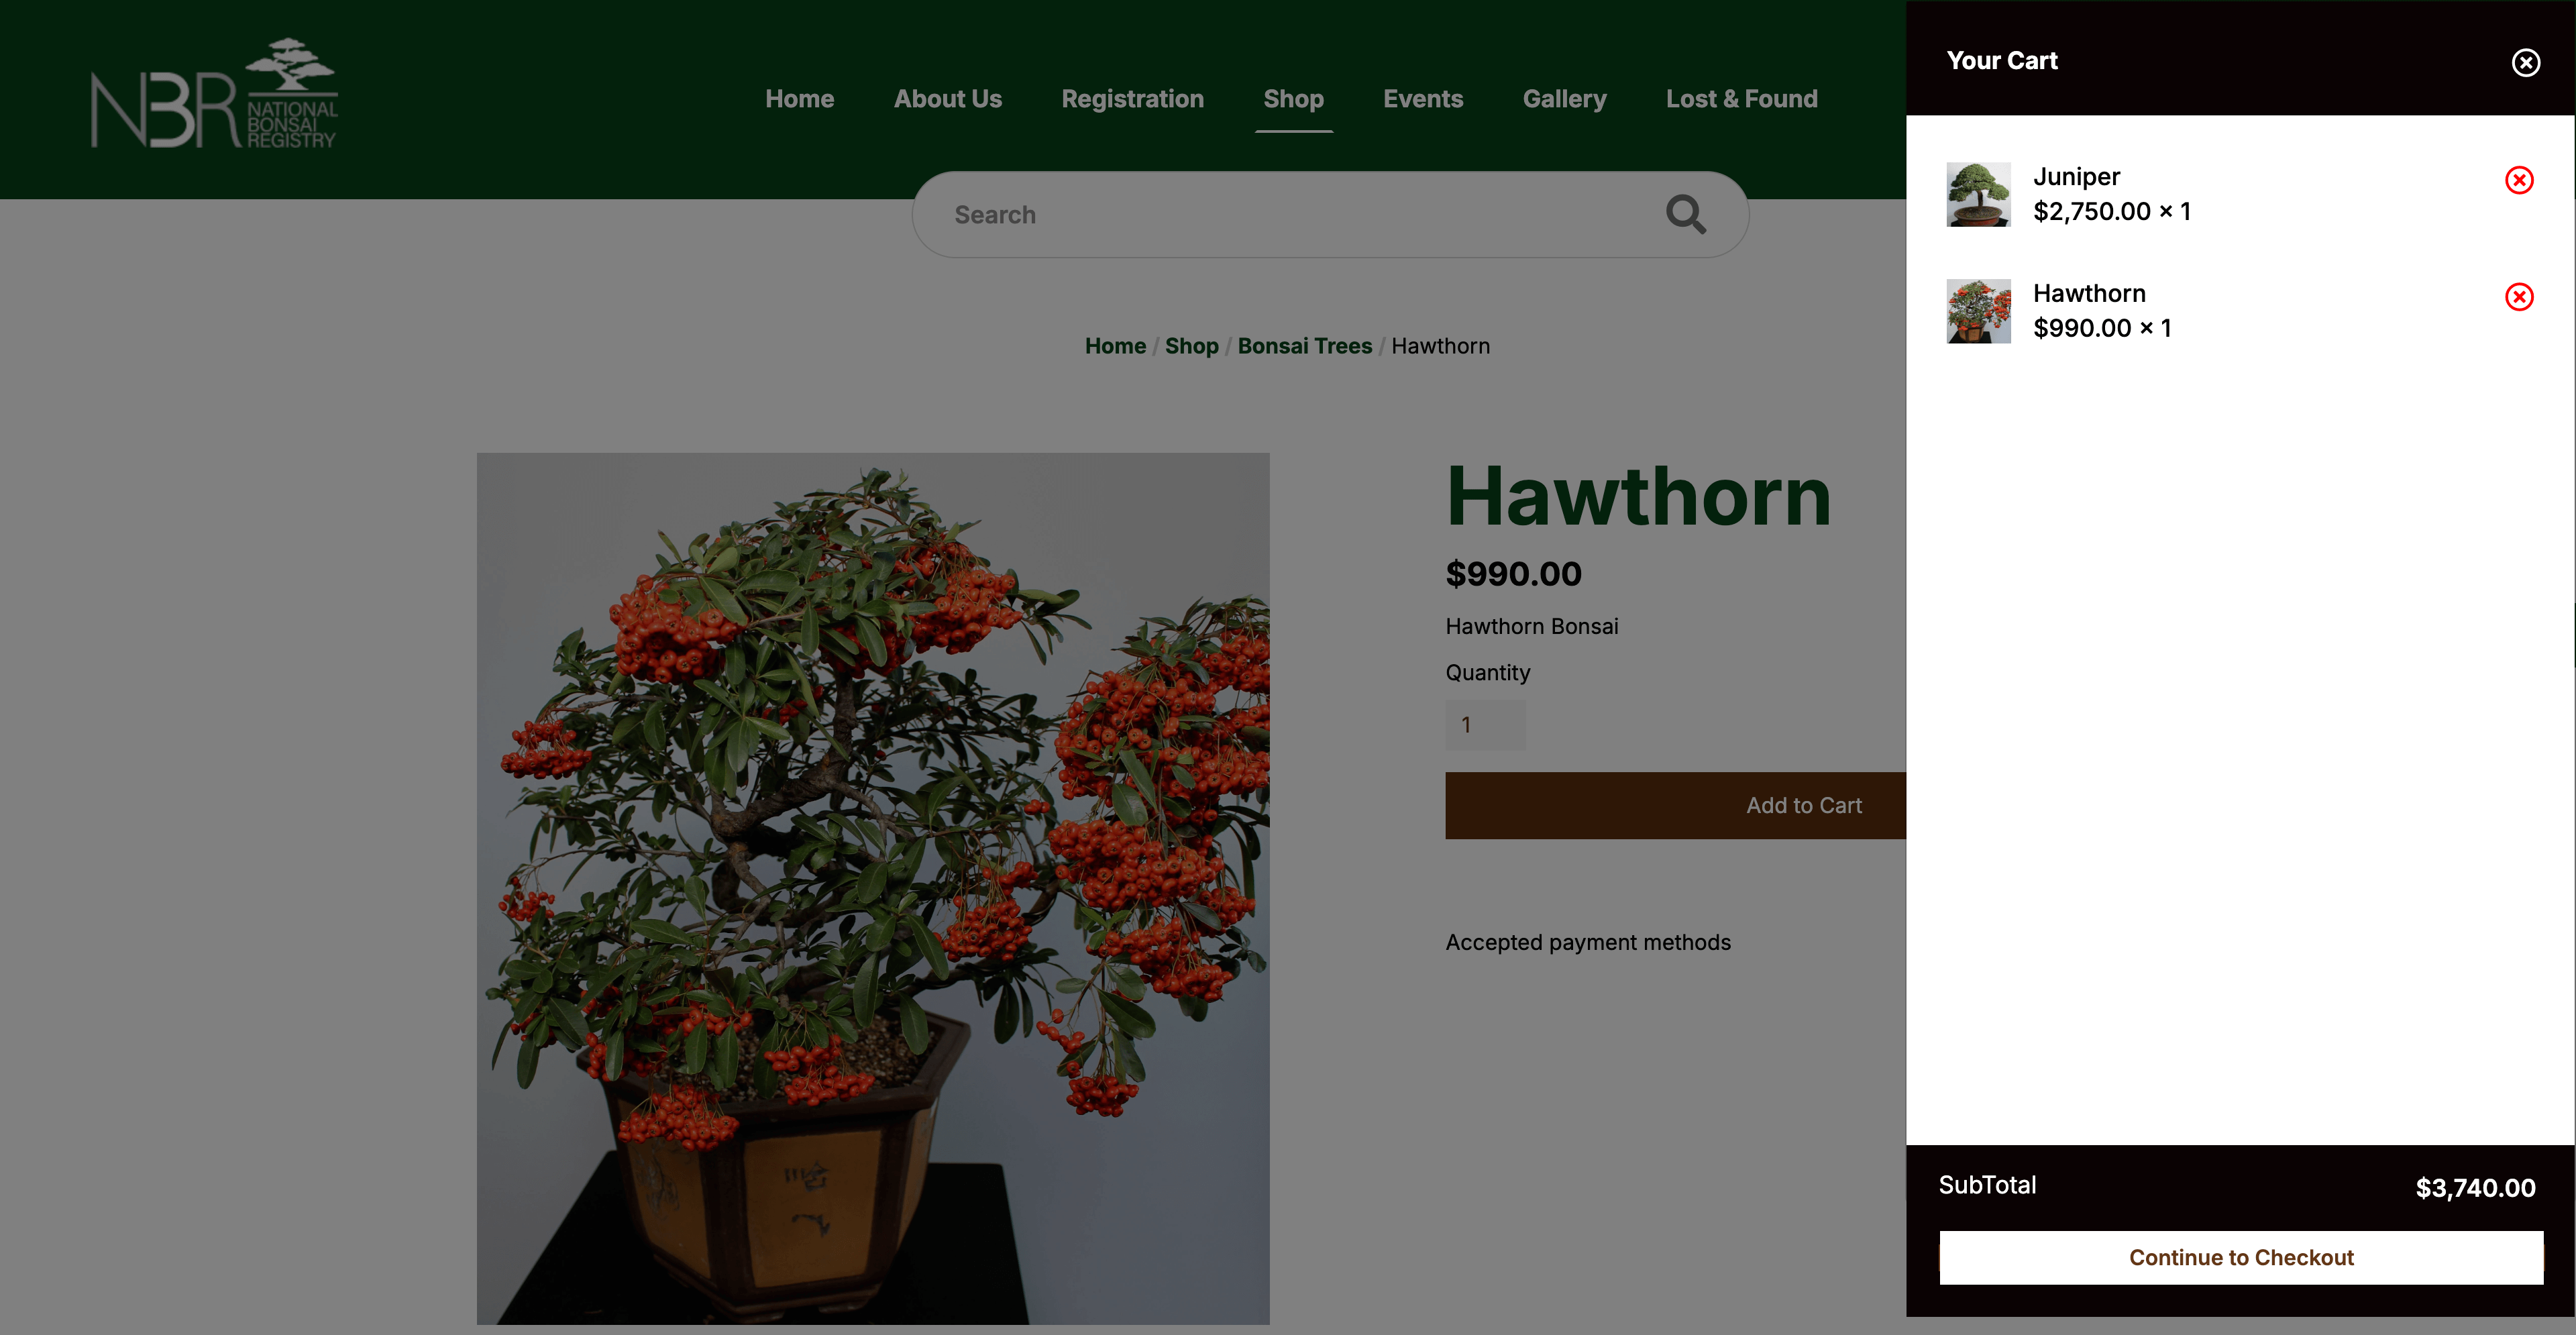Open the Home menu item
This screenshot has width=2576, height=1335.
799,99
